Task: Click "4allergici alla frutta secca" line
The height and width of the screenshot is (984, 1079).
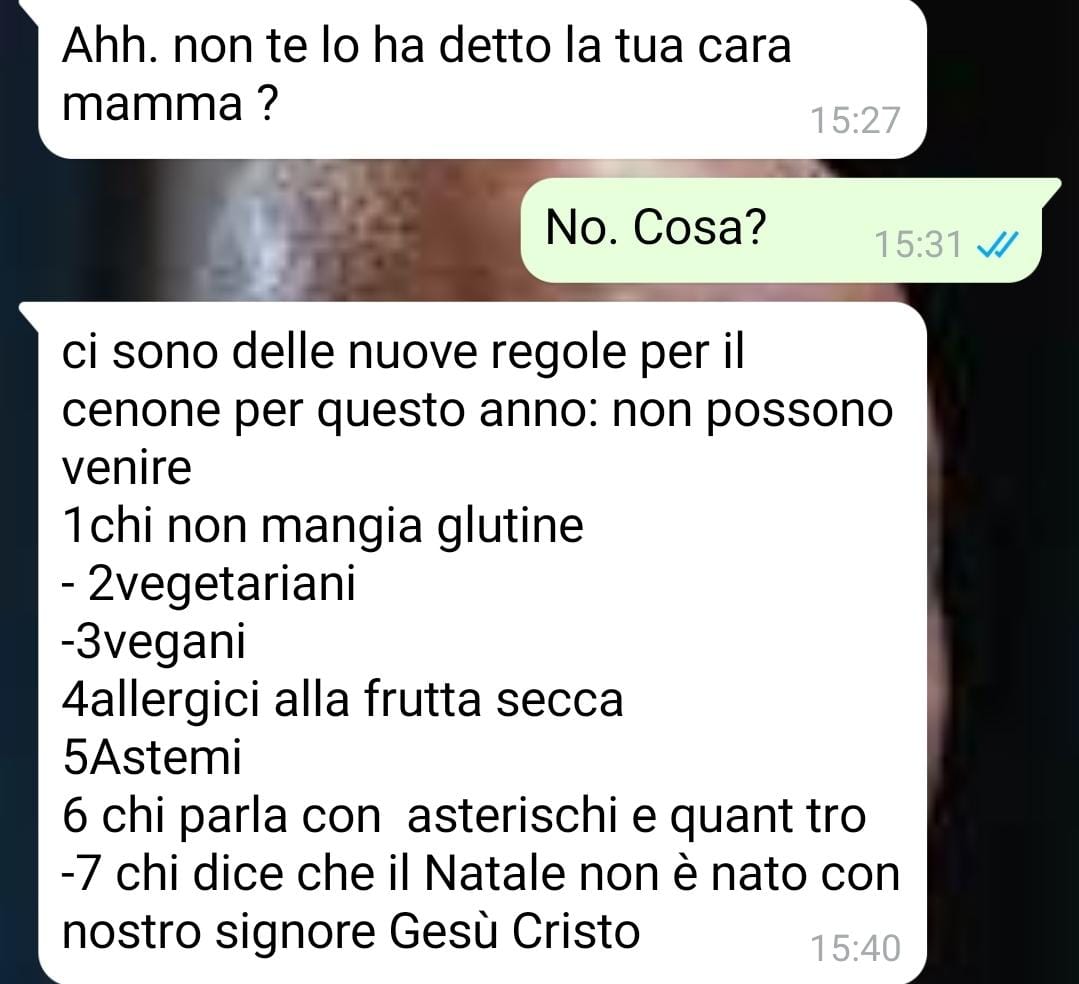Action: pyautogui.click(x=343, y=700)
